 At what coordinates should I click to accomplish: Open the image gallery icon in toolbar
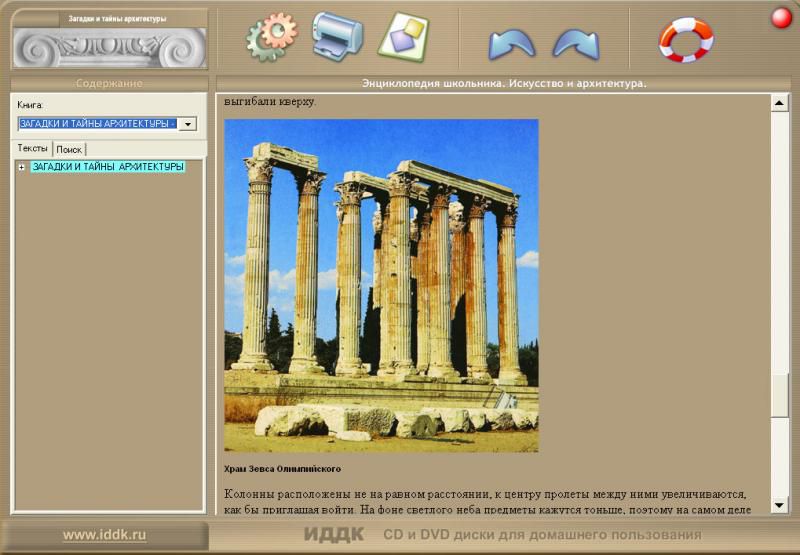402,35
